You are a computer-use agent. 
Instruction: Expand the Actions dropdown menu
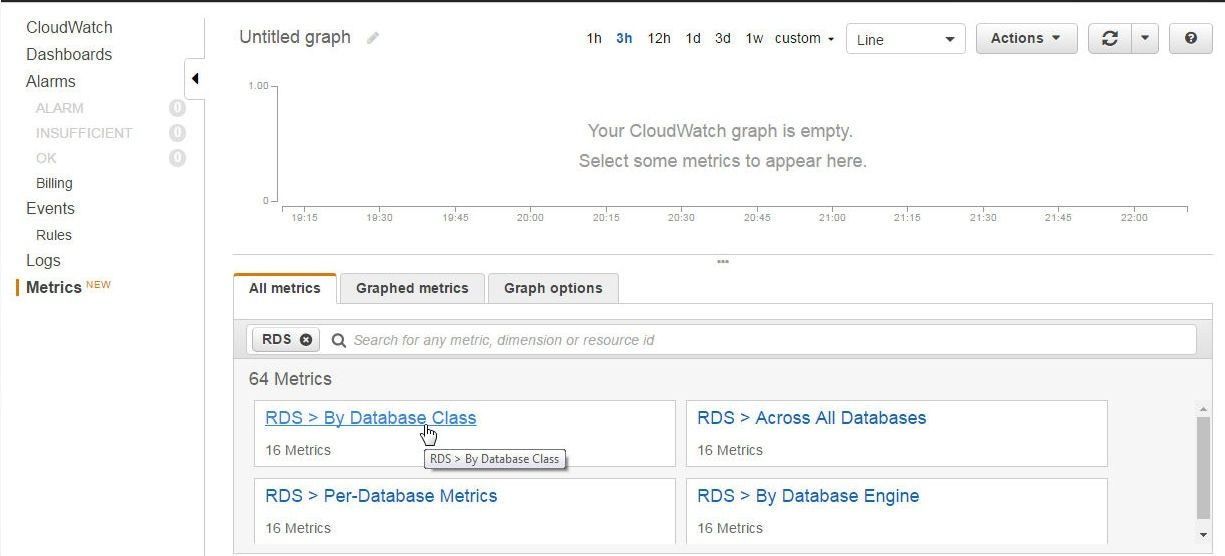tap(1026, 38)
